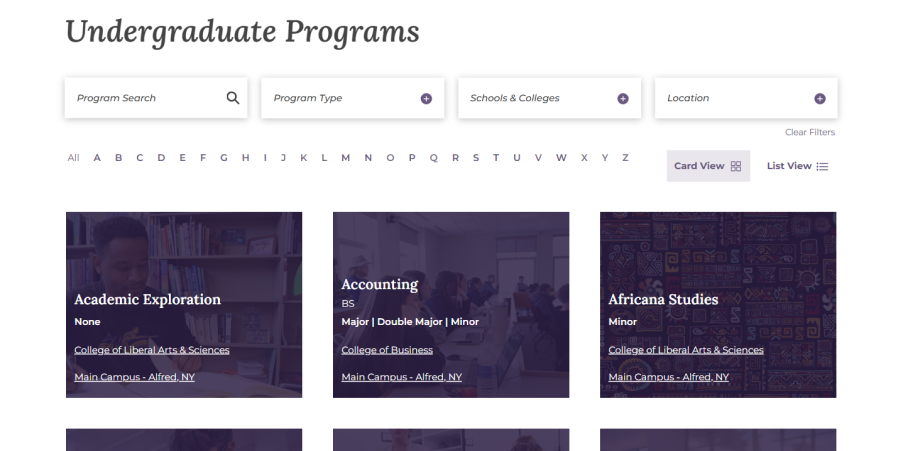This screenshot has width=903, height=451.
Task: Select the All letter filter
Action: click(73, 158)
